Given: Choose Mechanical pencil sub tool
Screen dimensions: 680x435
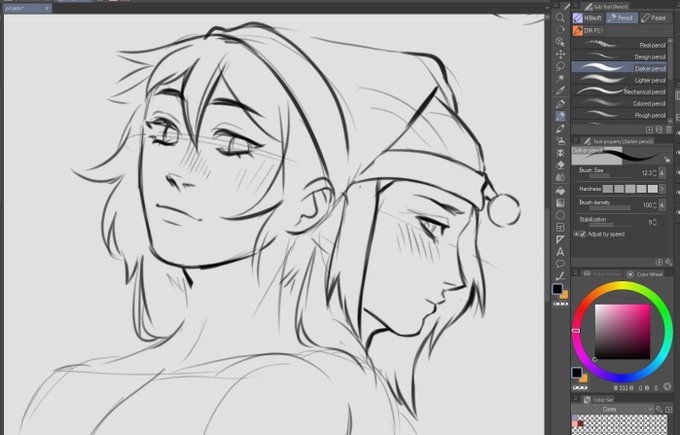Looking at the screenshot, I should click(619, 92).
